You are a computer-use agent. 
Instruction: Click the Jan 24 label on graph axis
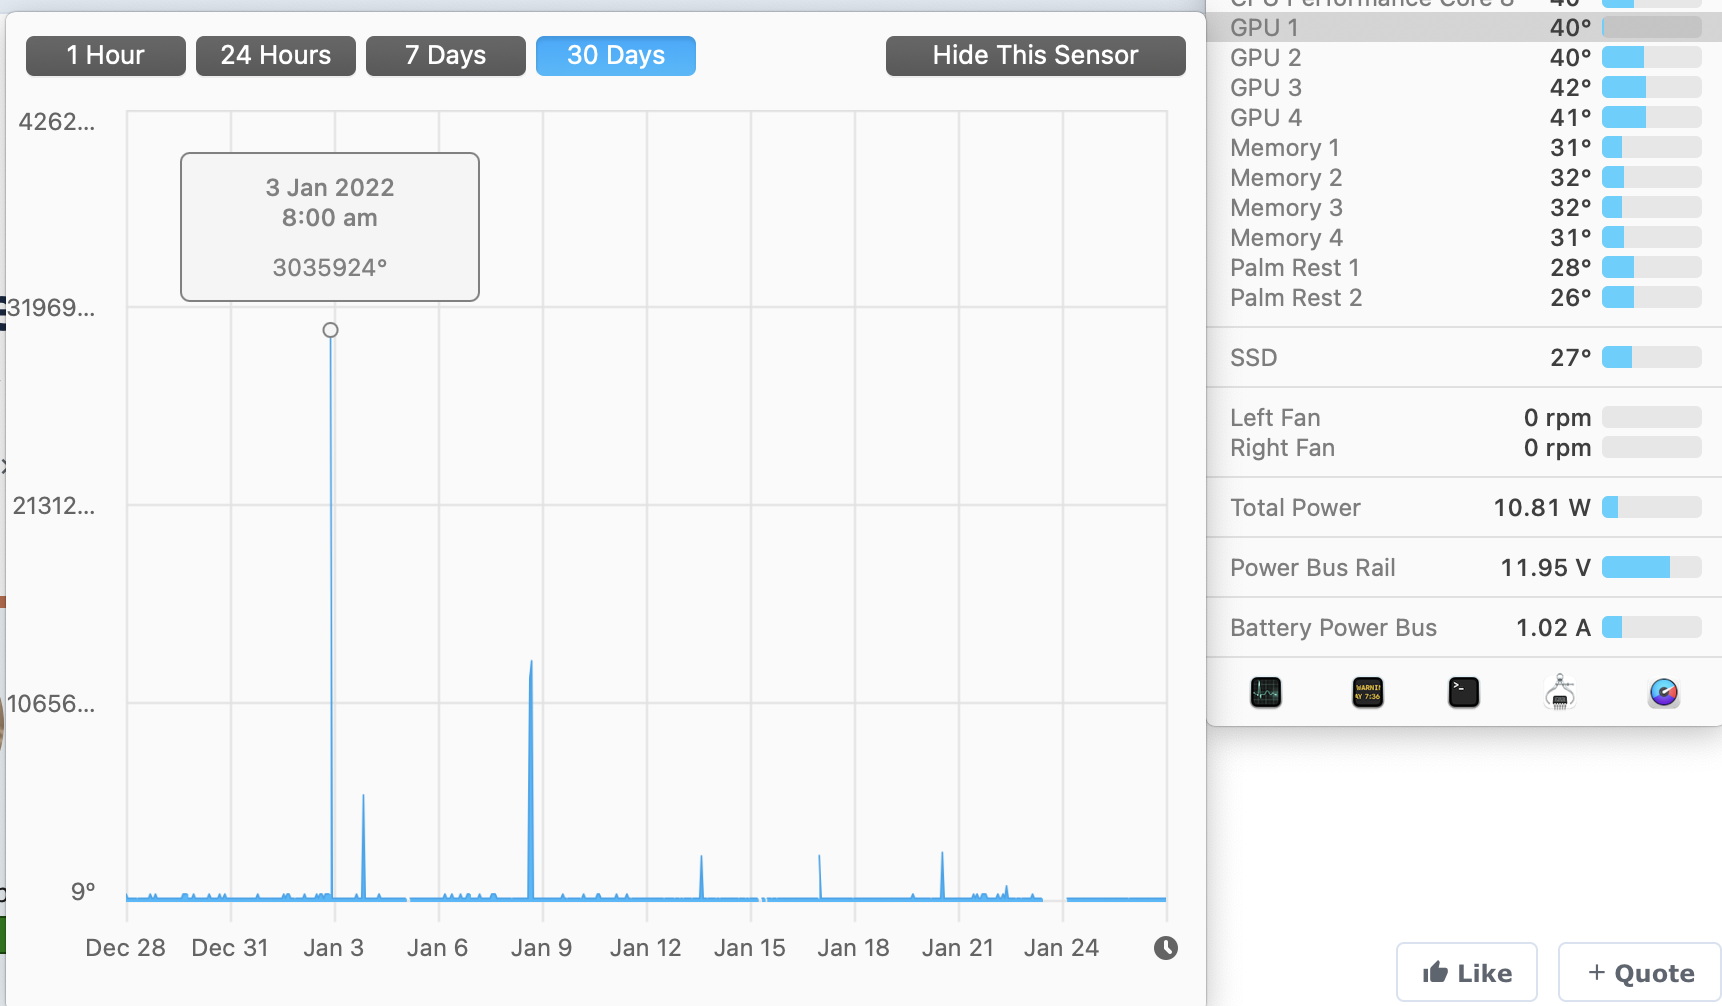click(1061, 948)
